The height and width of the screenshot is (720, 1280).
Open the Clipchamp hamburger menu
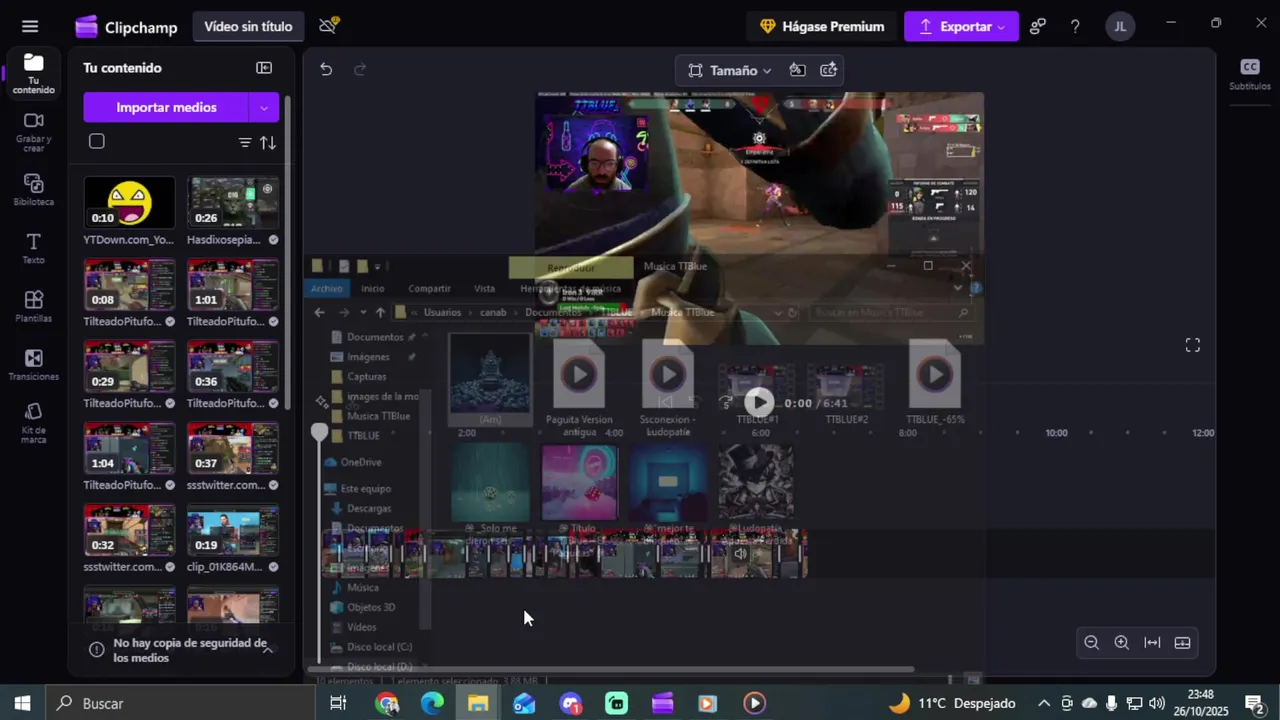(30, 27)
